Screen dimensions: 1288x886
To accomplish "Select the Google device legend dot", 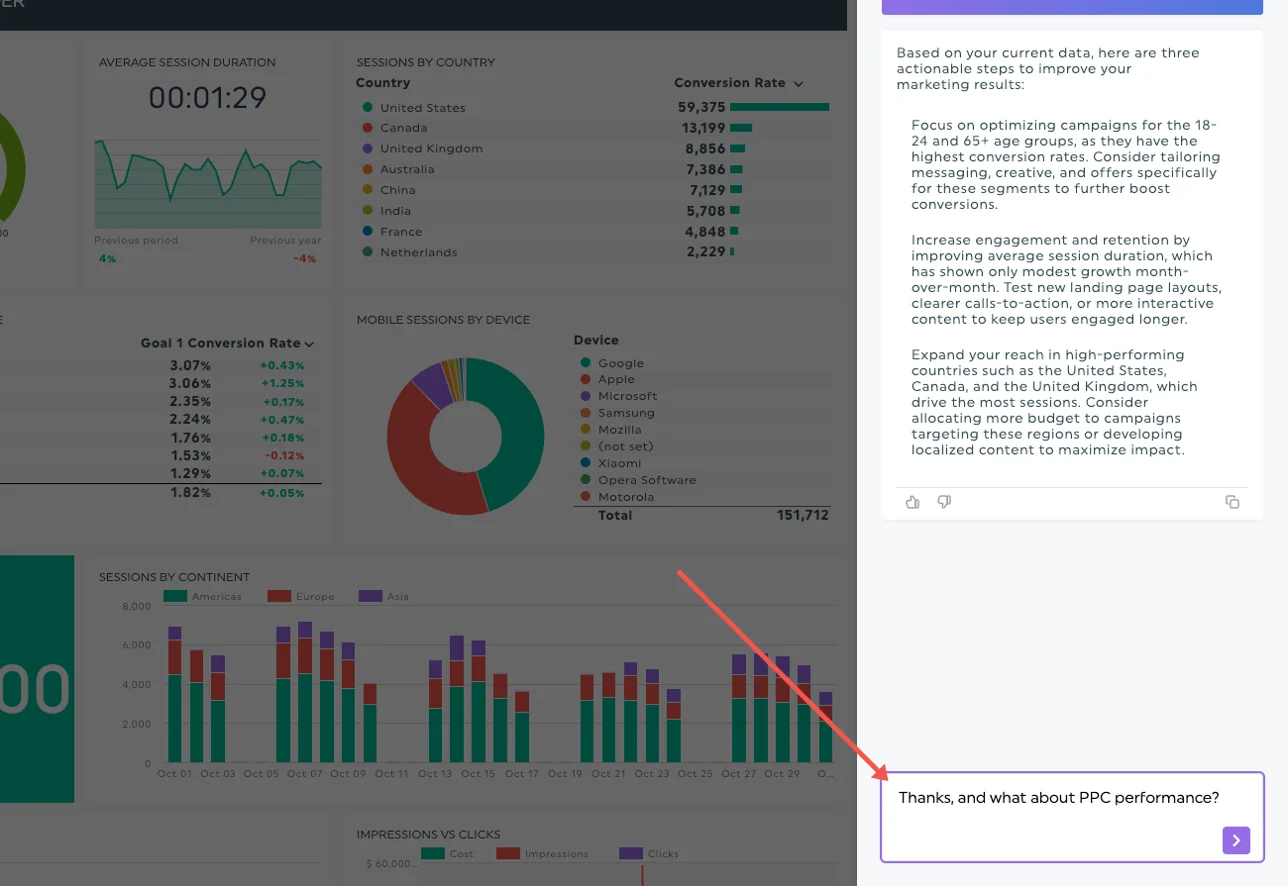I will tap(584, 363).
